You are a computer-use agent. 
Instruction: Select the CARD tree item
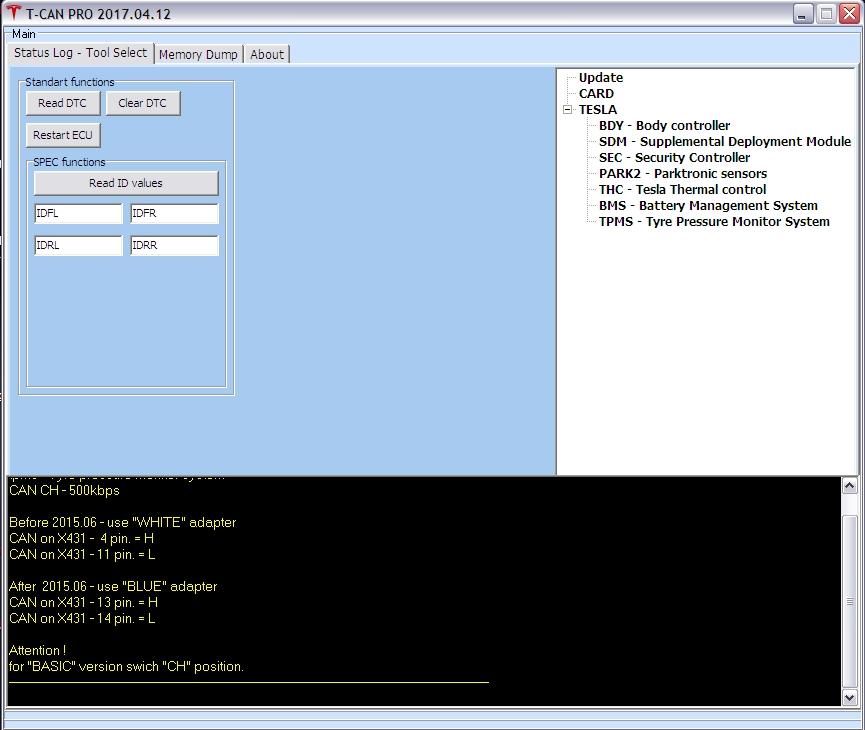coord(596,94)
